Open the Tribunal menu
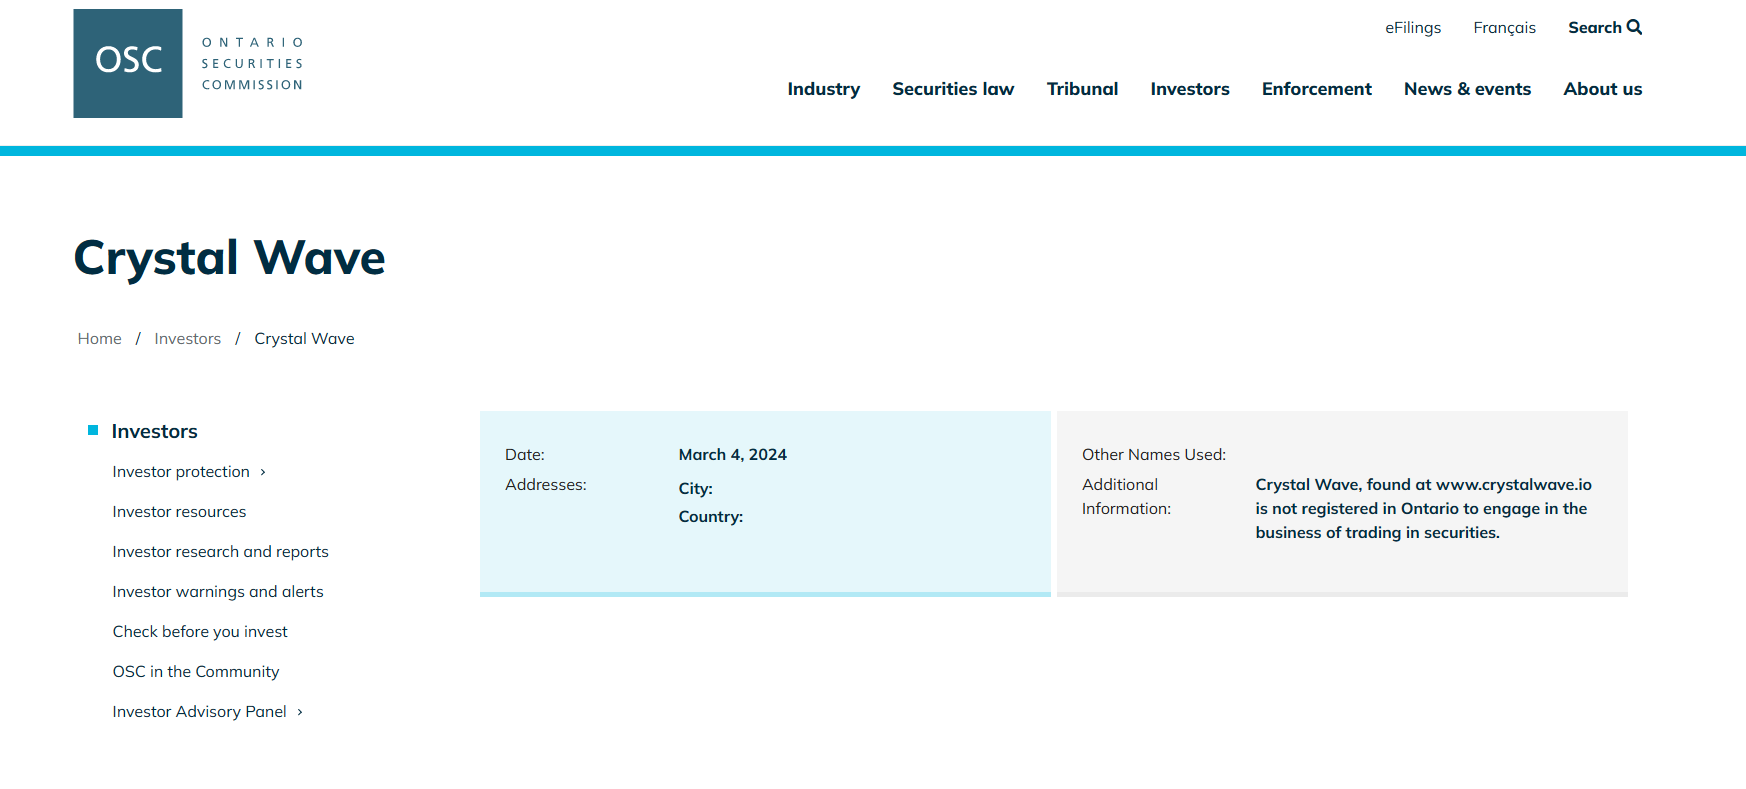Screen dimensions: 1746x789 1082,89
